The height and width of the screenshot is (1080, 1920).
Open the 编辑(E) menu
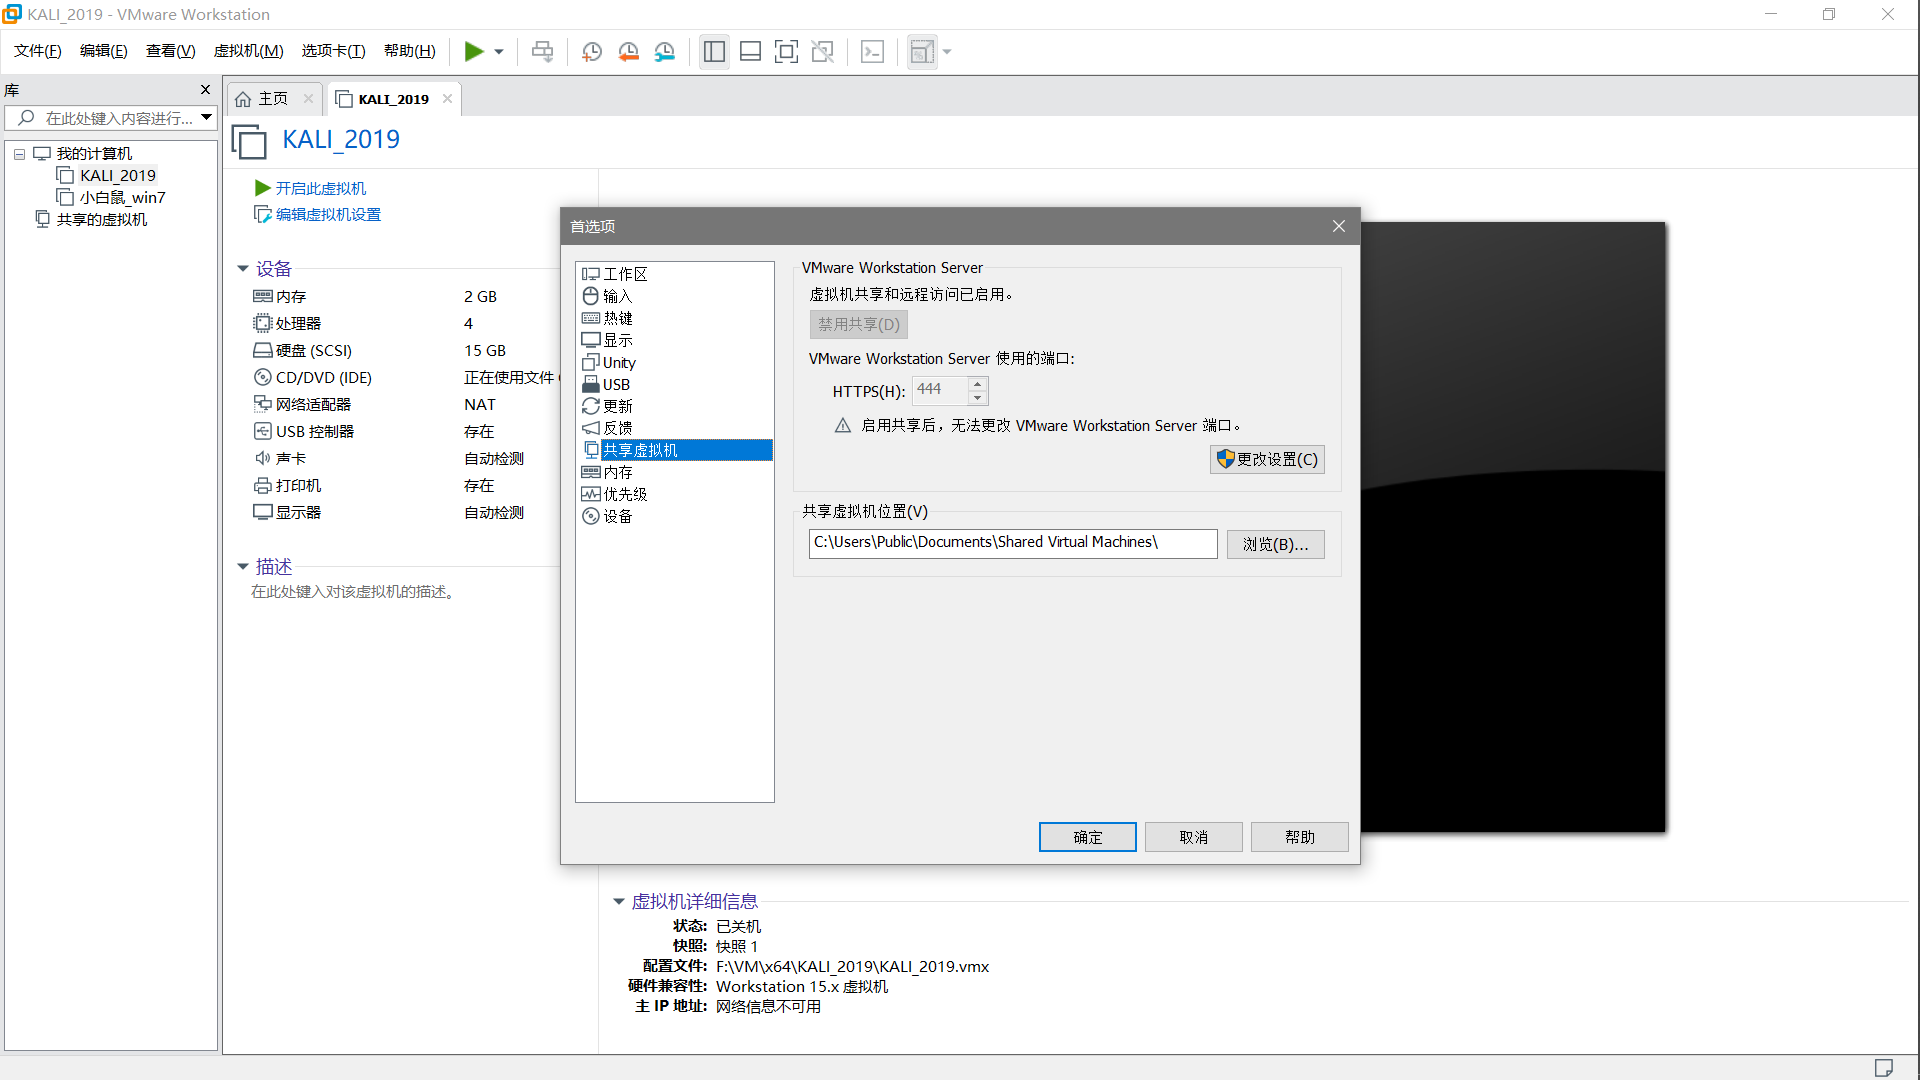click(x=104, y=51)
